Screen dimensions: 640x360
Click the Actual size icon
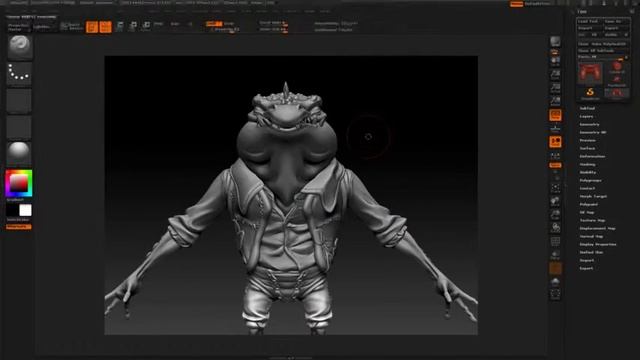(x=555, y=88)
